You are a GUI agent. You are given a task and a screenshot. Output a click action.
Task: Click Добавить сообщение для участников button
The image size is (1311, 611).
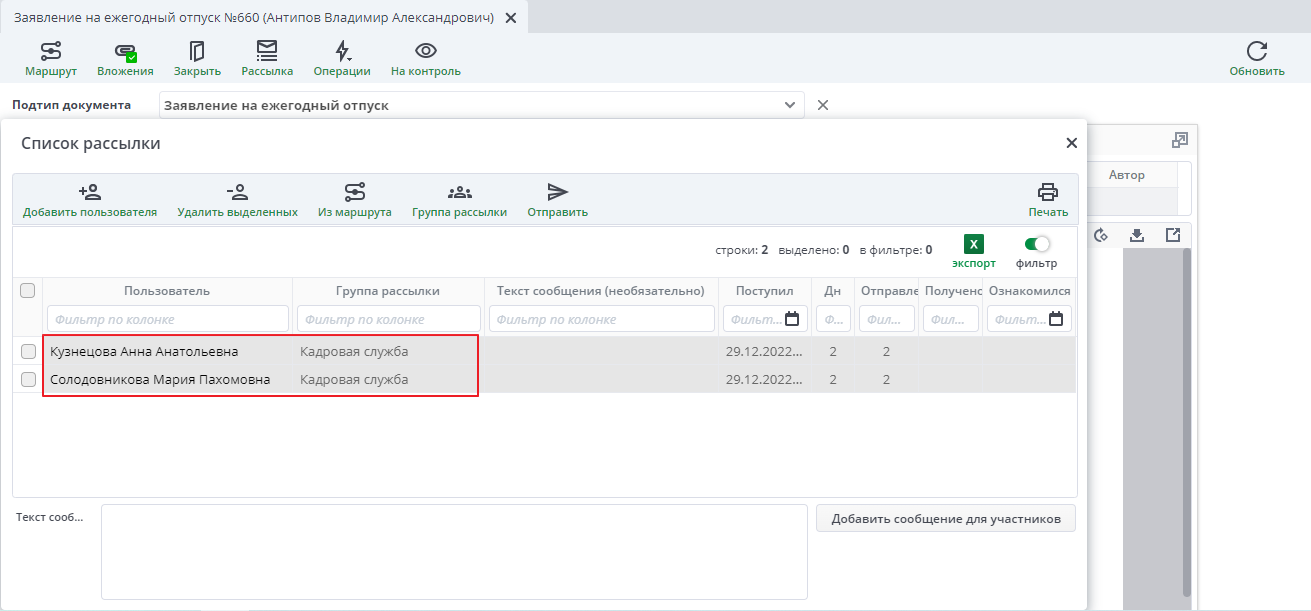945,519
